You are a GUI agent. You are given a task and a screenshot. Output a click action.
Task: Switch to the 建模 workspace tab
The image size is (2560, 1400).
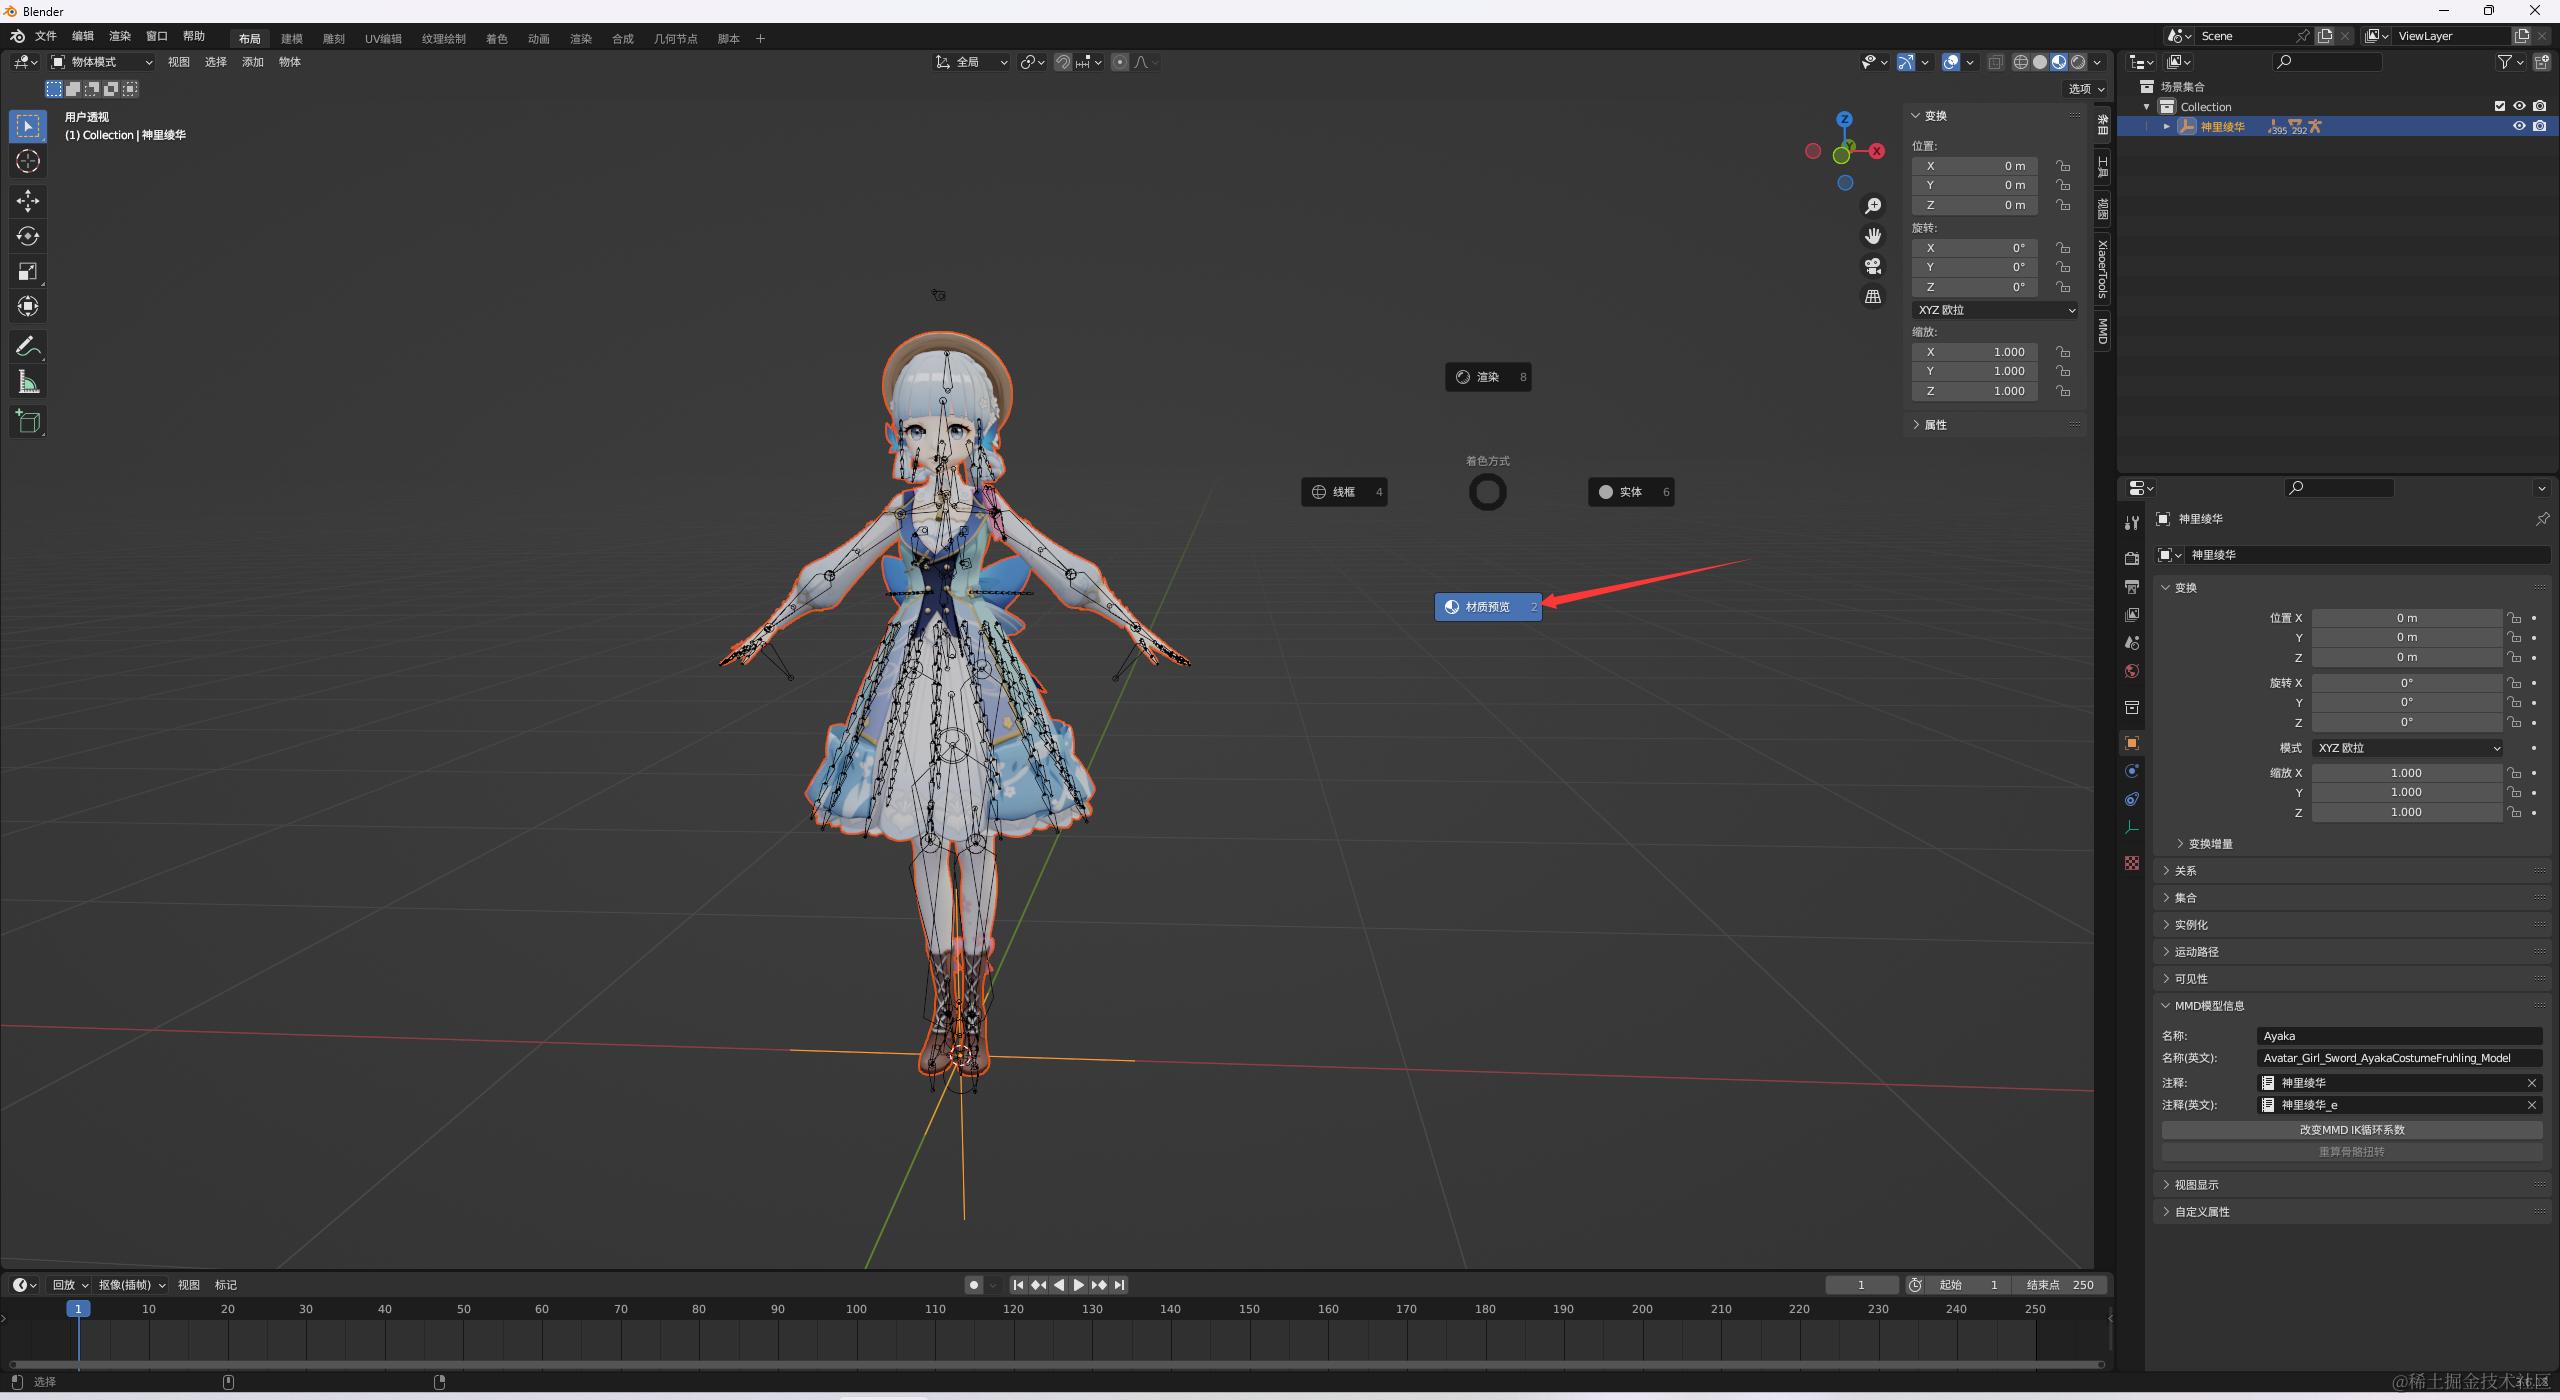coord(291,38)
